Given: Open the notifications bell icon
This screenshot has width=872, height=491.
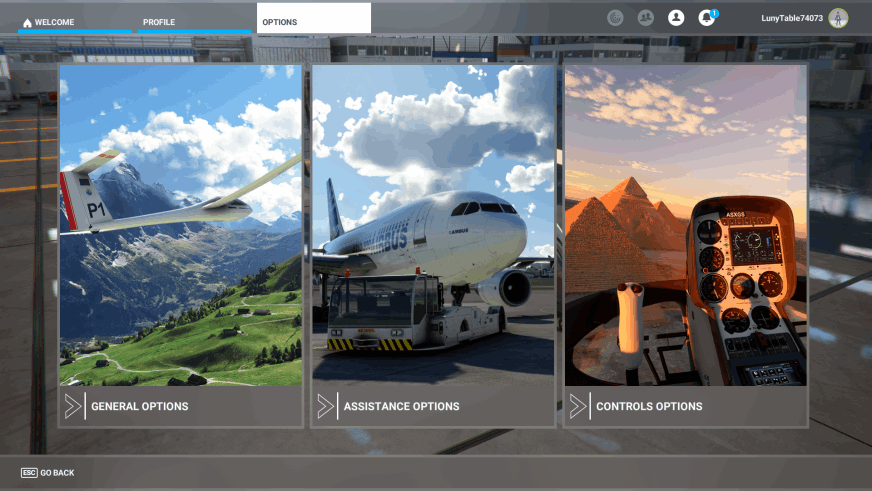Looking at the screenshot, I should (x=706, y=17).
